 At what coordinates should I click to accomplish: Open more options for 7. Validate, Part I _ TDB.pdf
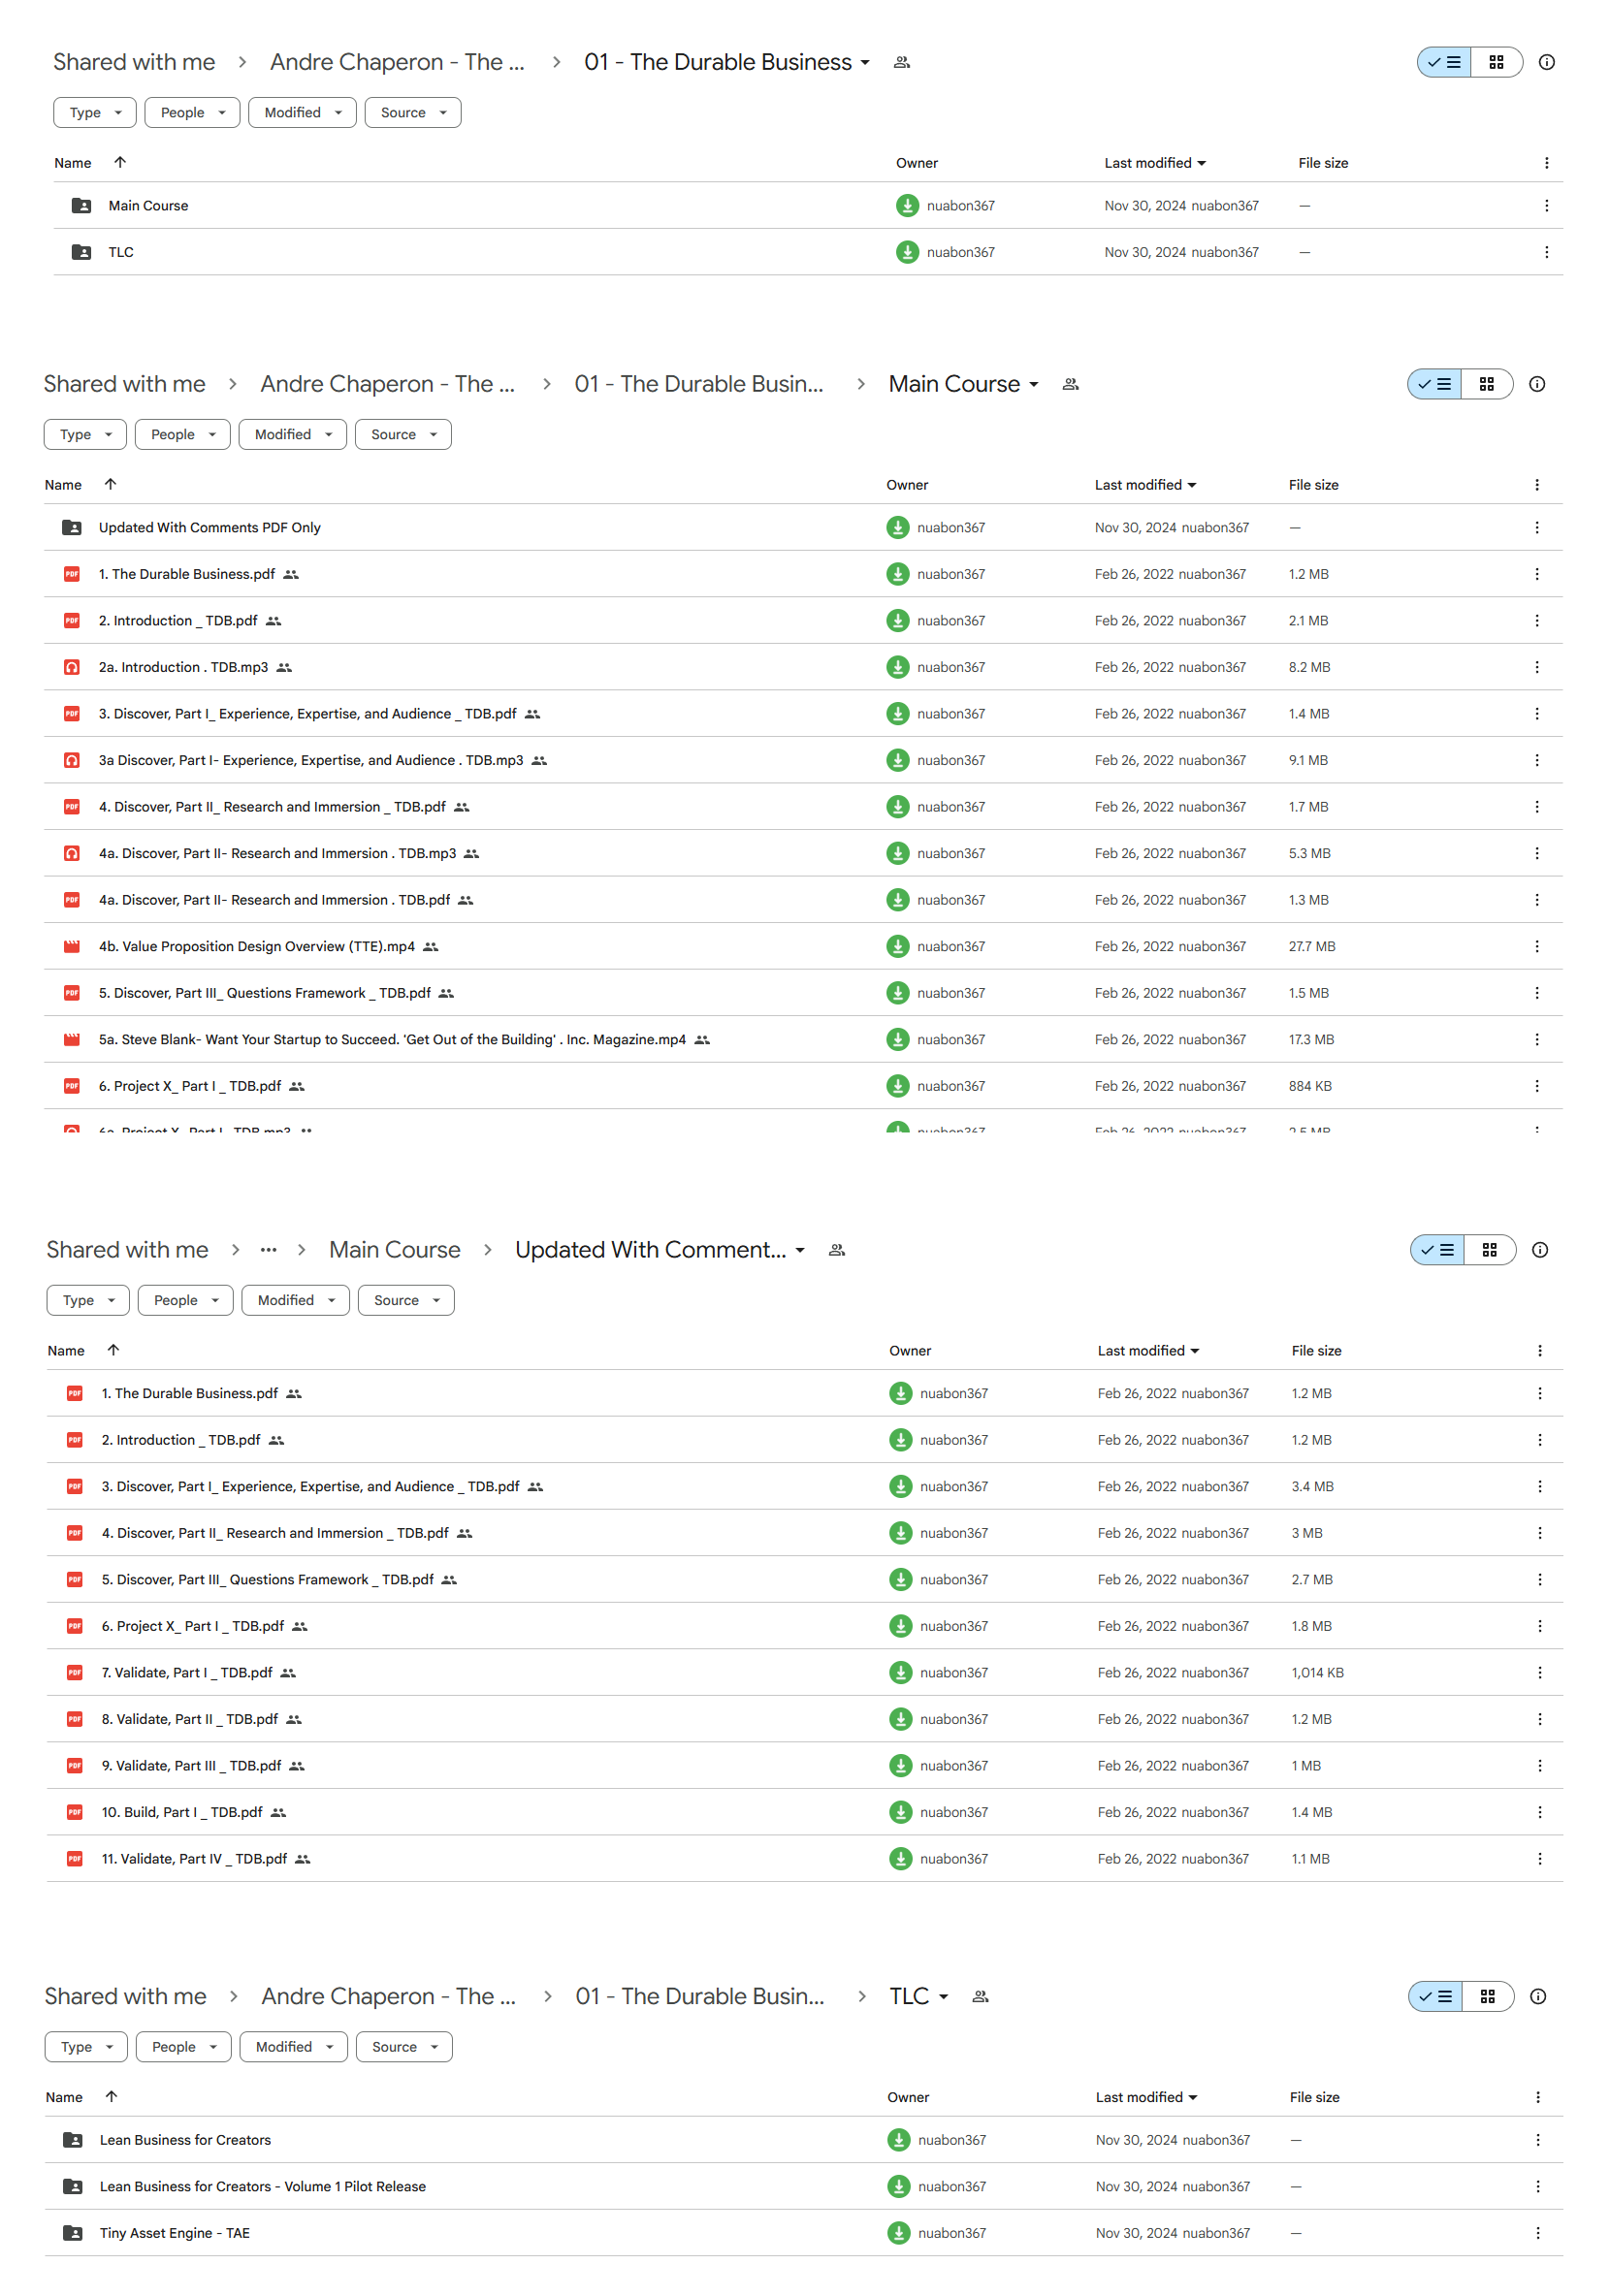[1539, 1672]
